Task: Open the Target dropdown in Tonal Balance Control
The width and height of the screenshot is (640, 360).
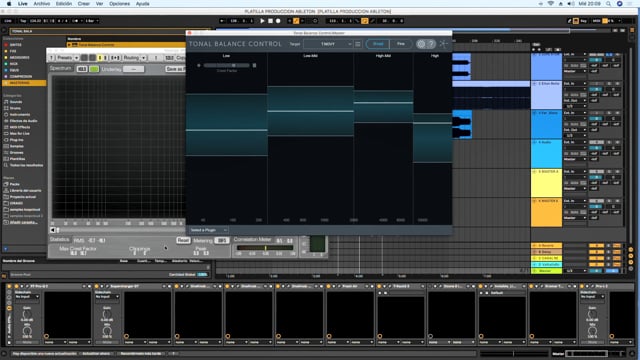Action: [328, 44]
